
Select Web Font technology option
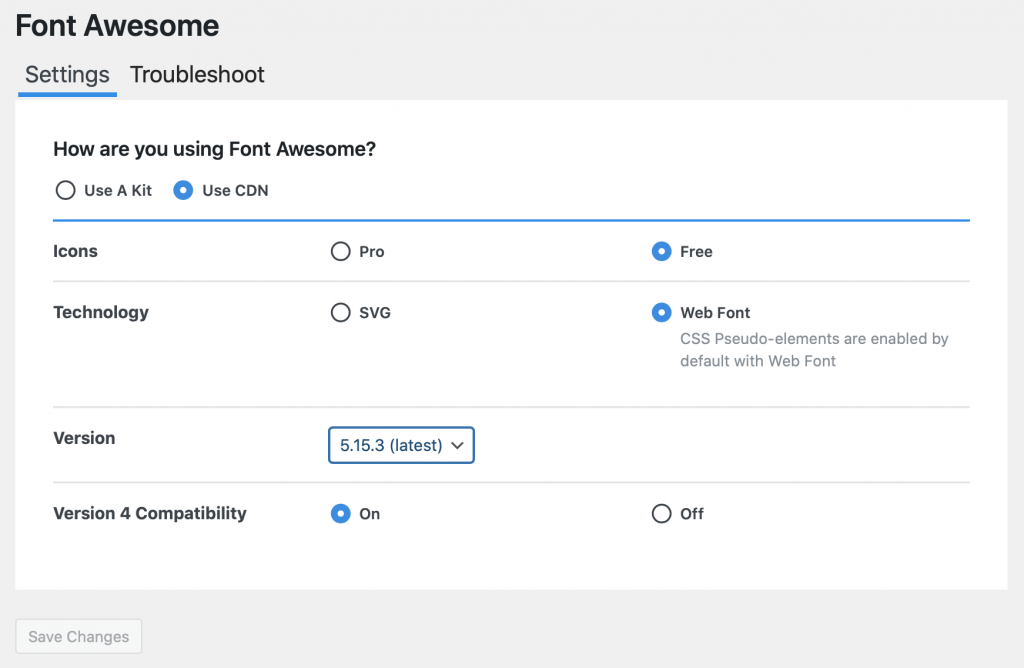pyautogui.click(x=662, y=313)
